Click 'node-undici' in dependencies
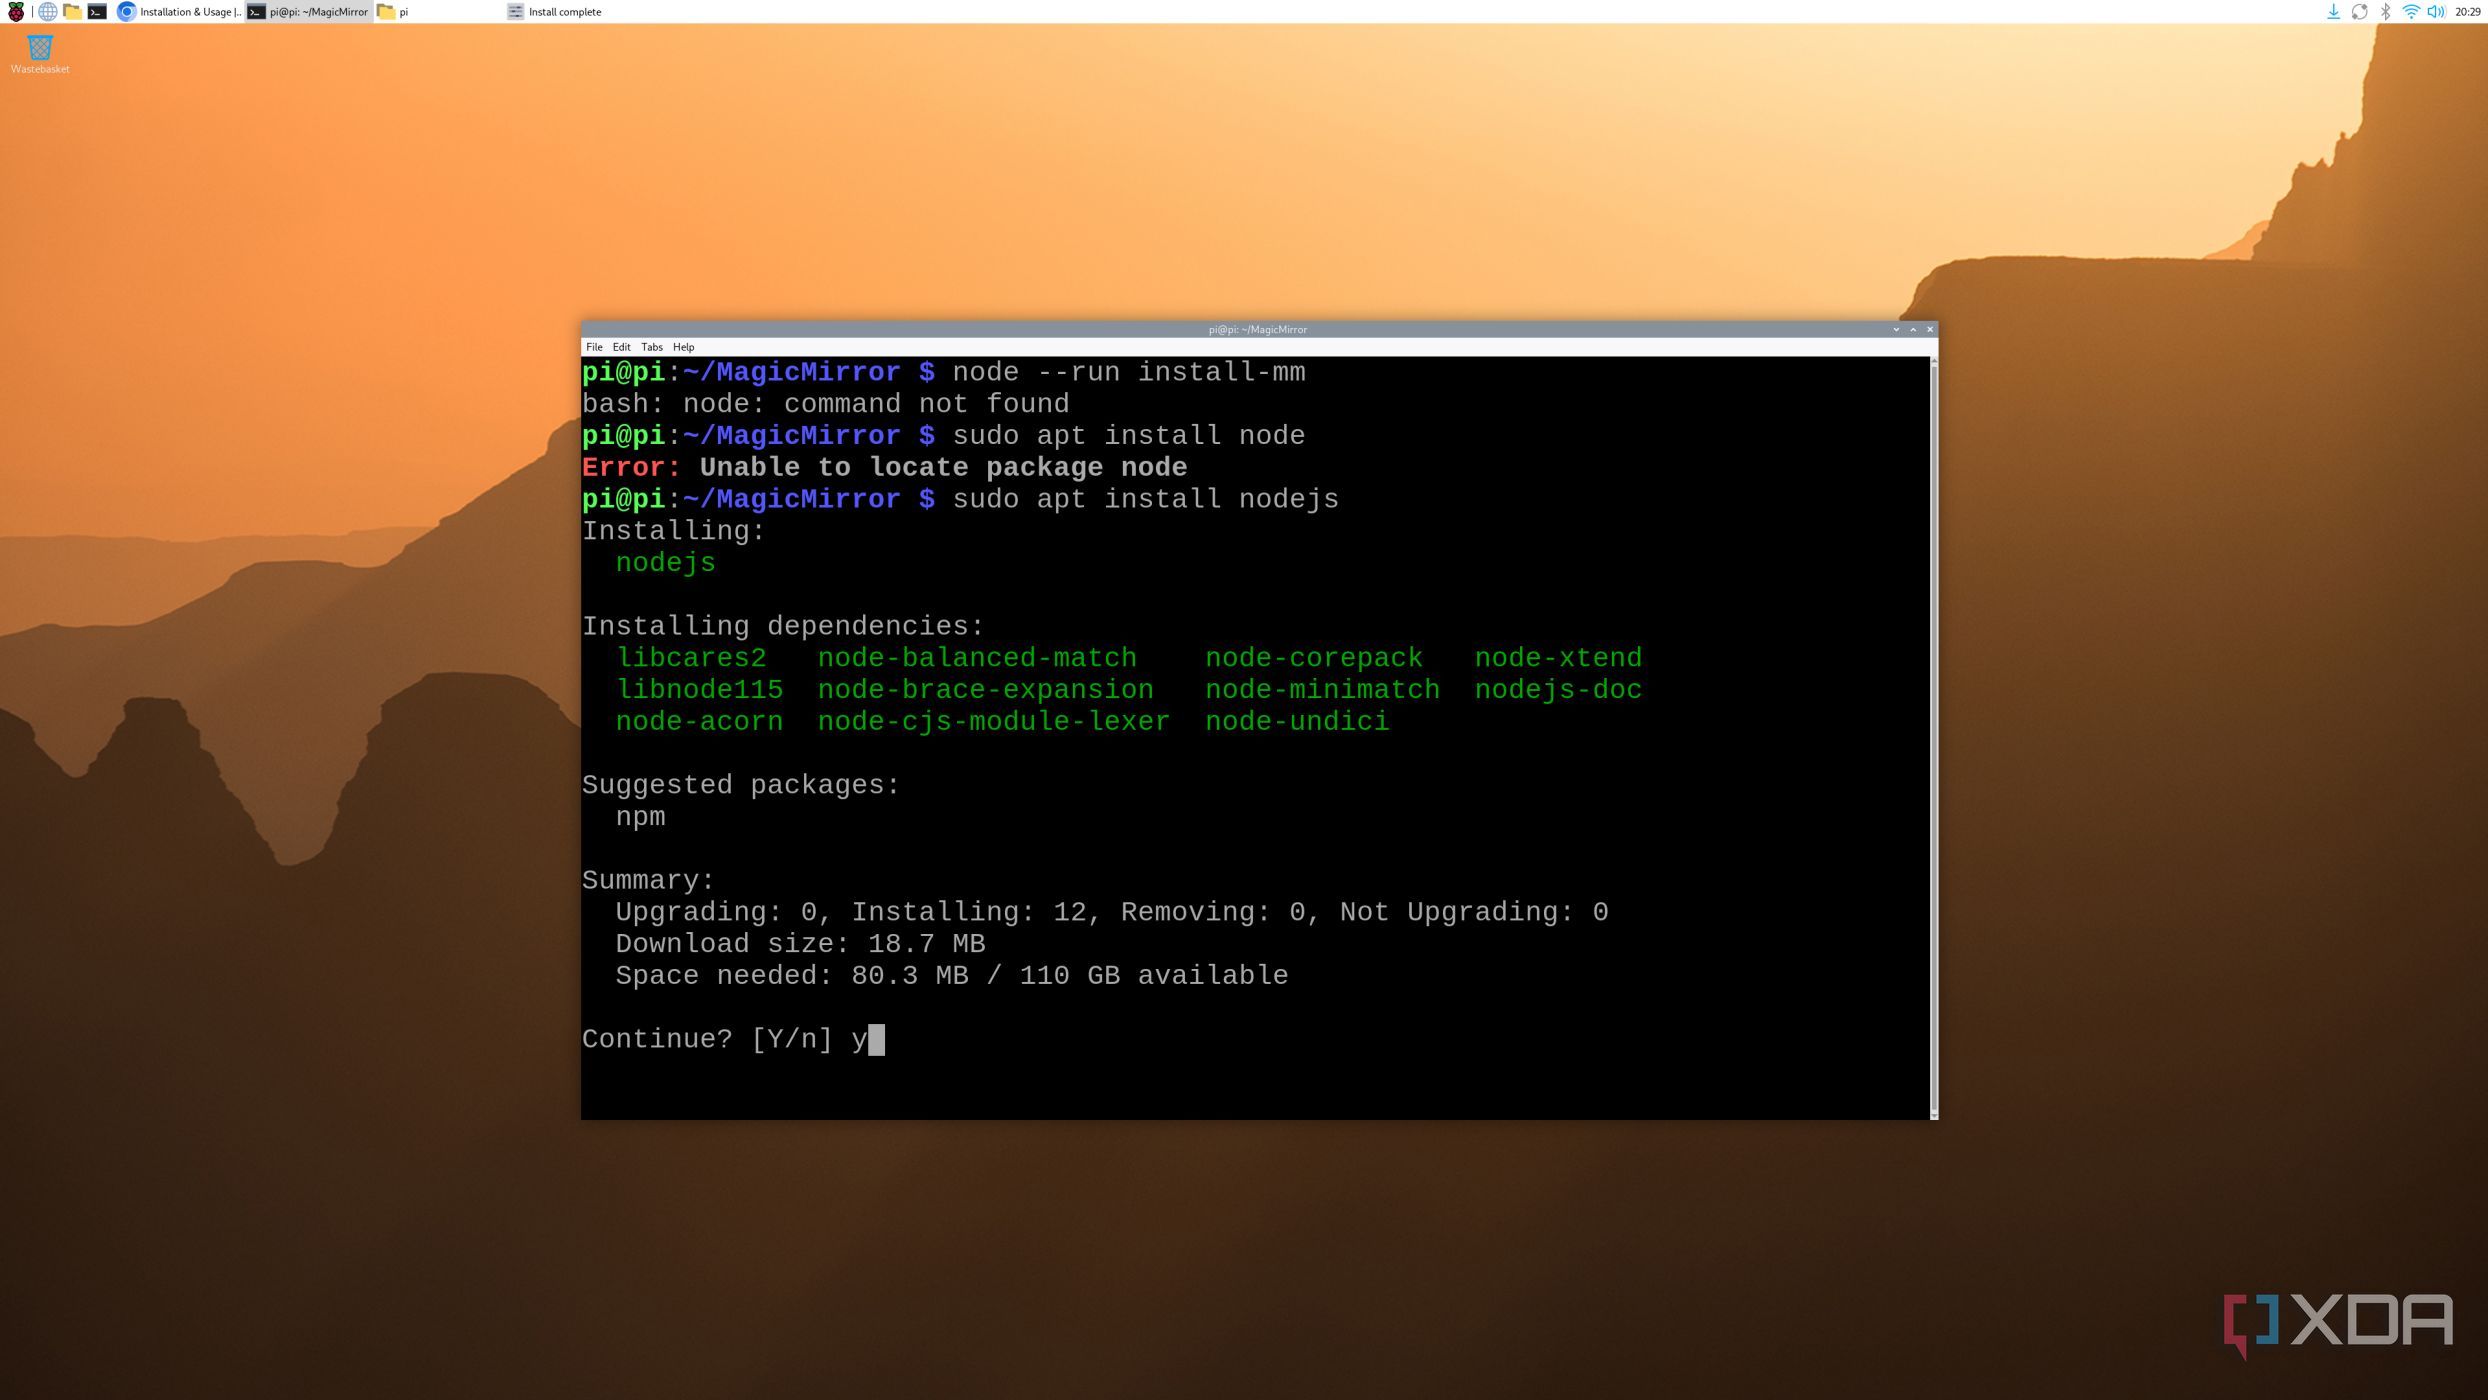 (x=1297, y=722)
